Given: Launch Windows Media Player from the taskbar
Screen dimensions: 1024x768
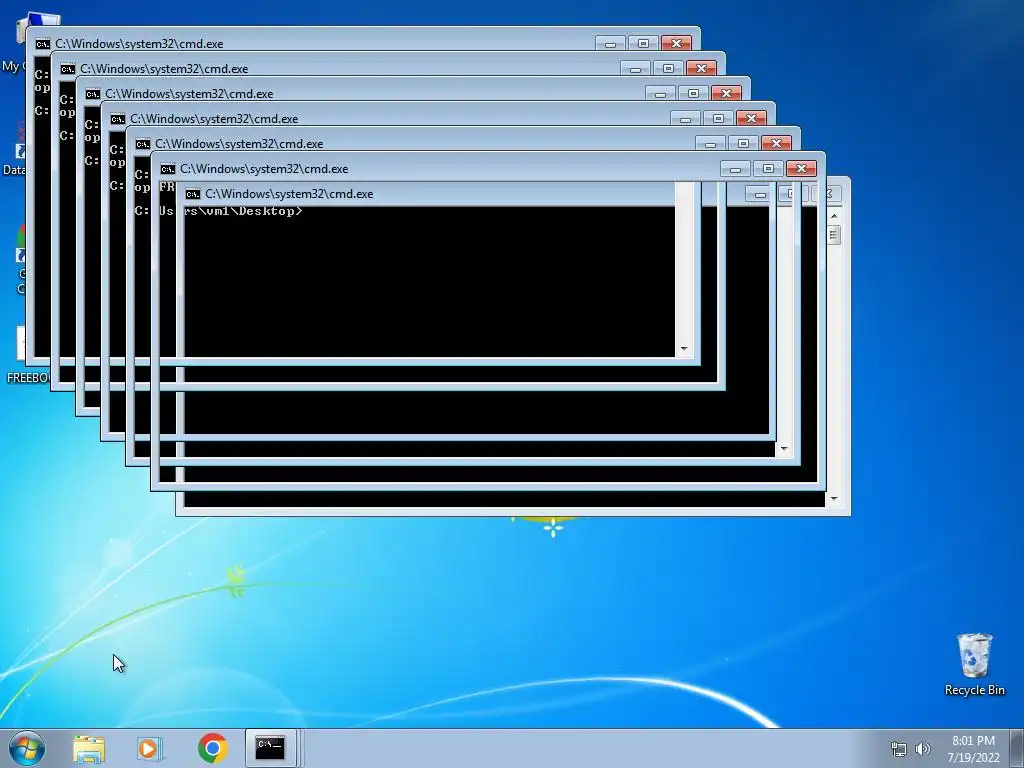Looking at the screenshot, I should pyautogui.click(x=150, y=748).
